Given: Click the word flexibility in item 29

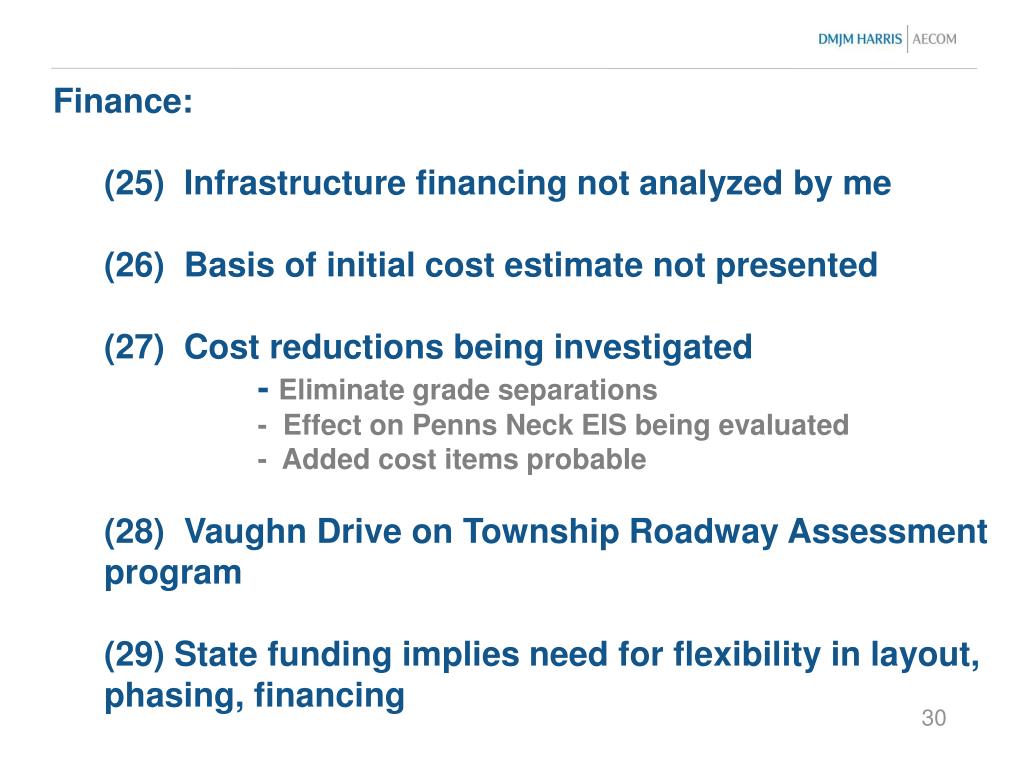Looking at the screenshot, I should click(746, 654).
